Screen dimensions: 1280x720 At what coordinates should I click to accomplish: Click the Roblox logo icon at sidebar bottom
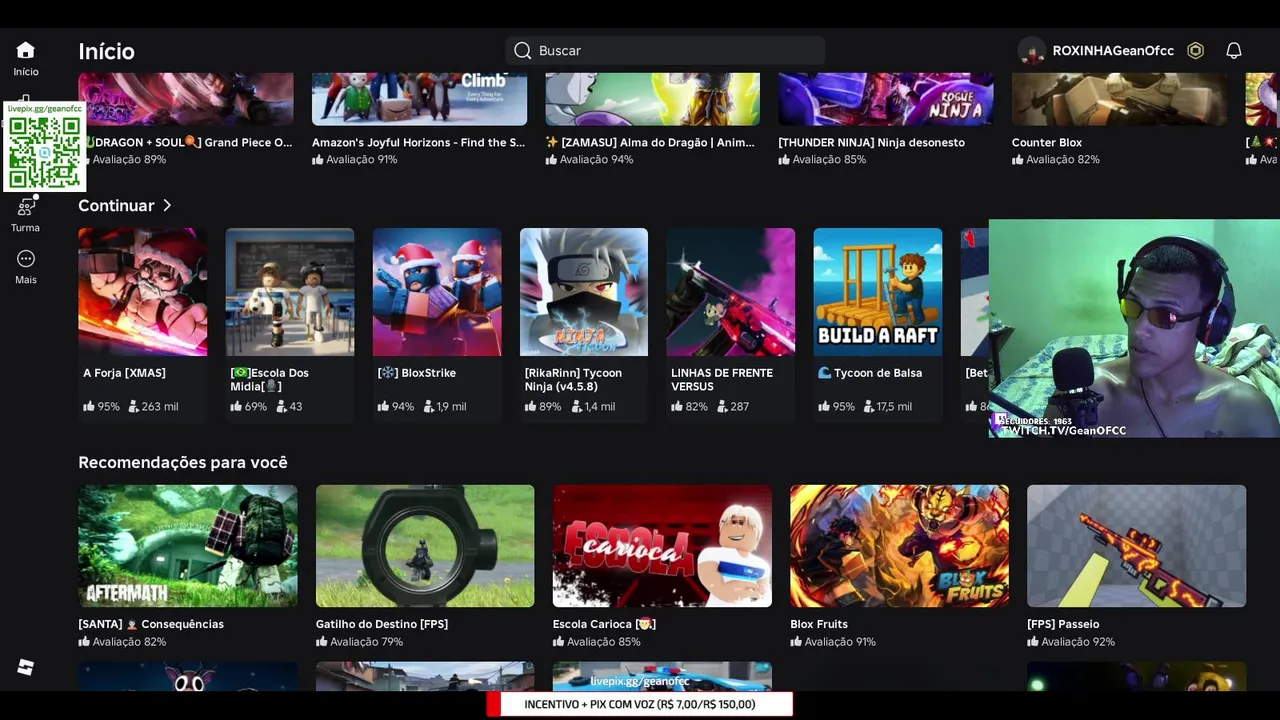tap(26, 667)
